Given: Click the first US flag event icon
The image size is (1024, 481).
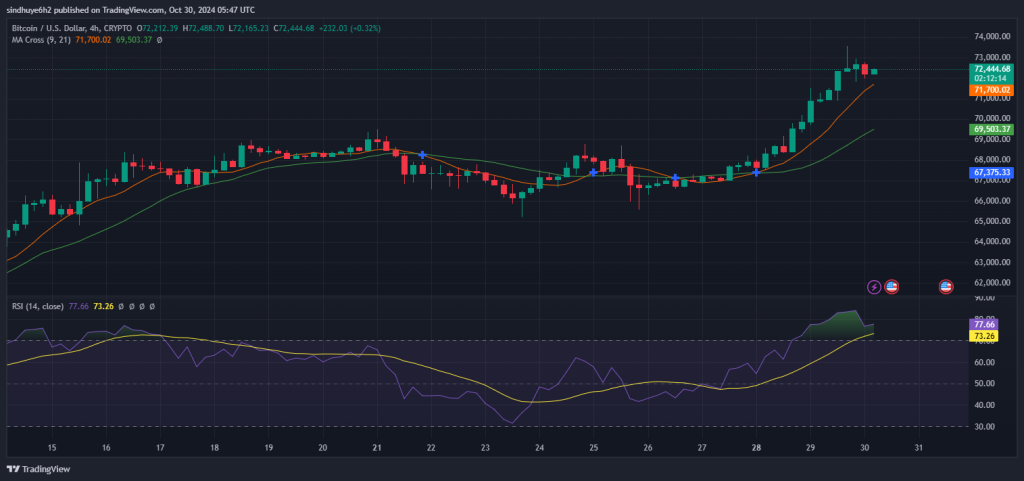Looking at the screenshot, I should (892, 287).
